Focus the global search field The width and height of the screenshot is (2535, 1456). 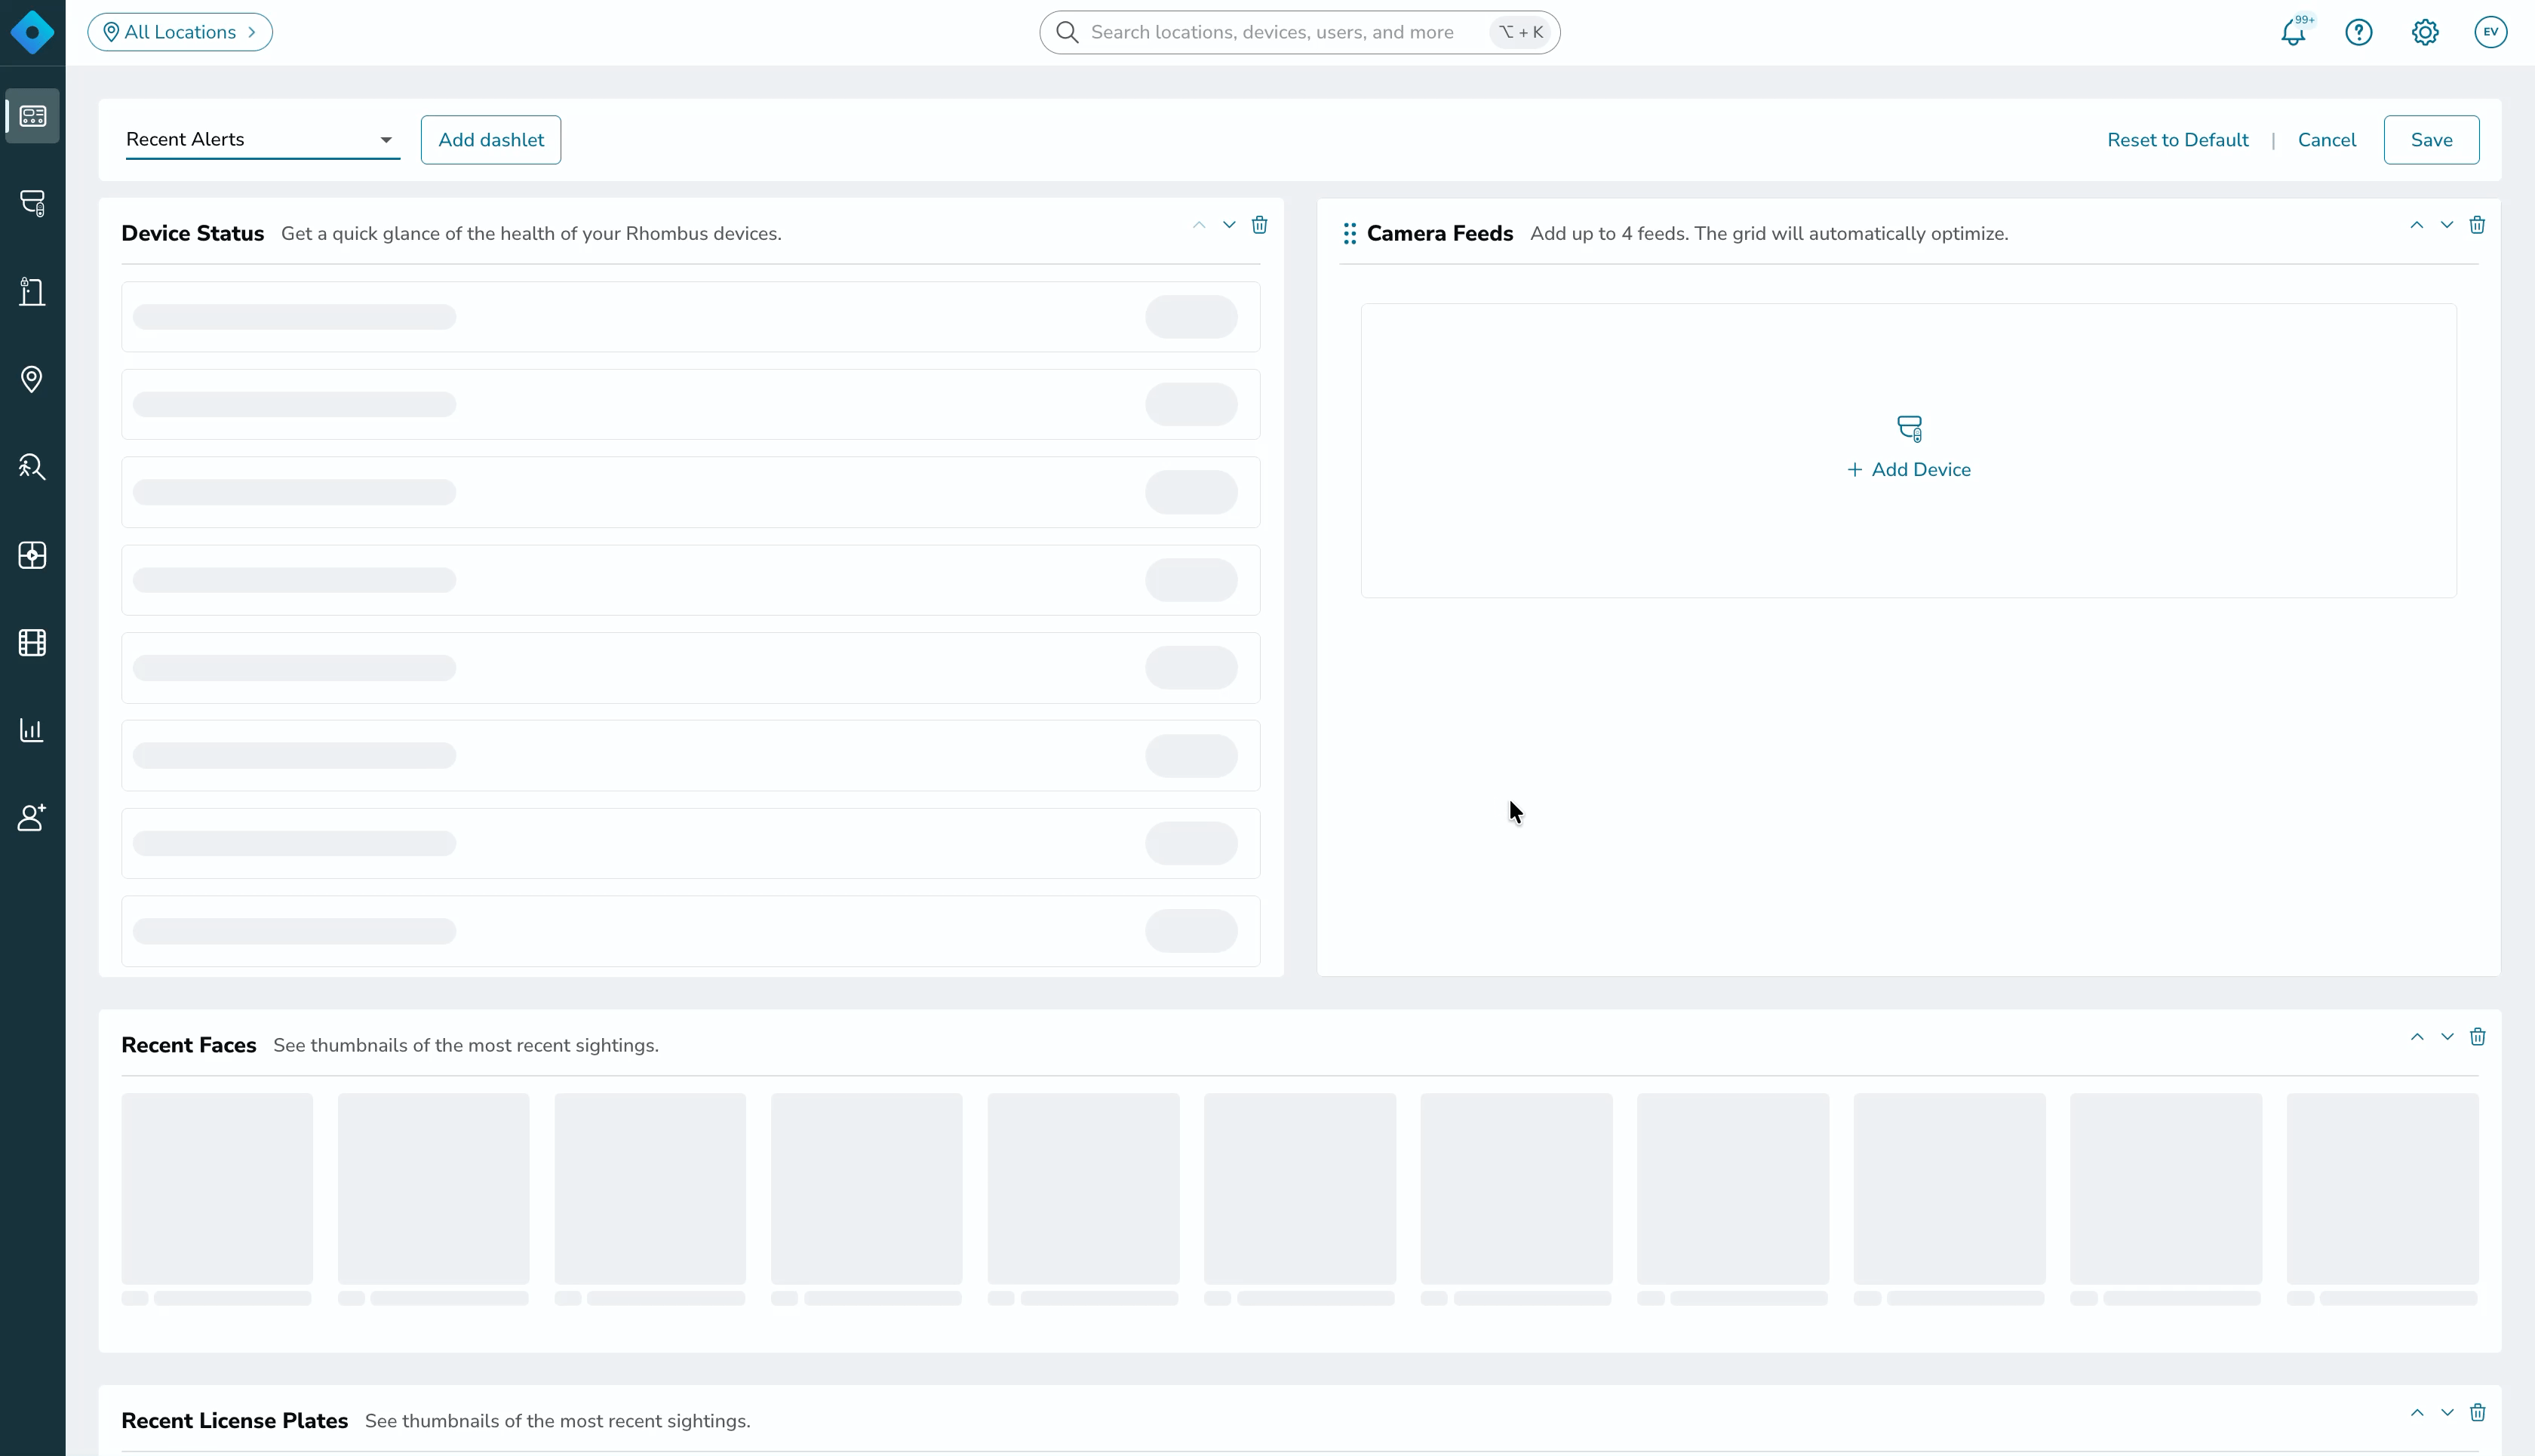(x=1300, y=32)
